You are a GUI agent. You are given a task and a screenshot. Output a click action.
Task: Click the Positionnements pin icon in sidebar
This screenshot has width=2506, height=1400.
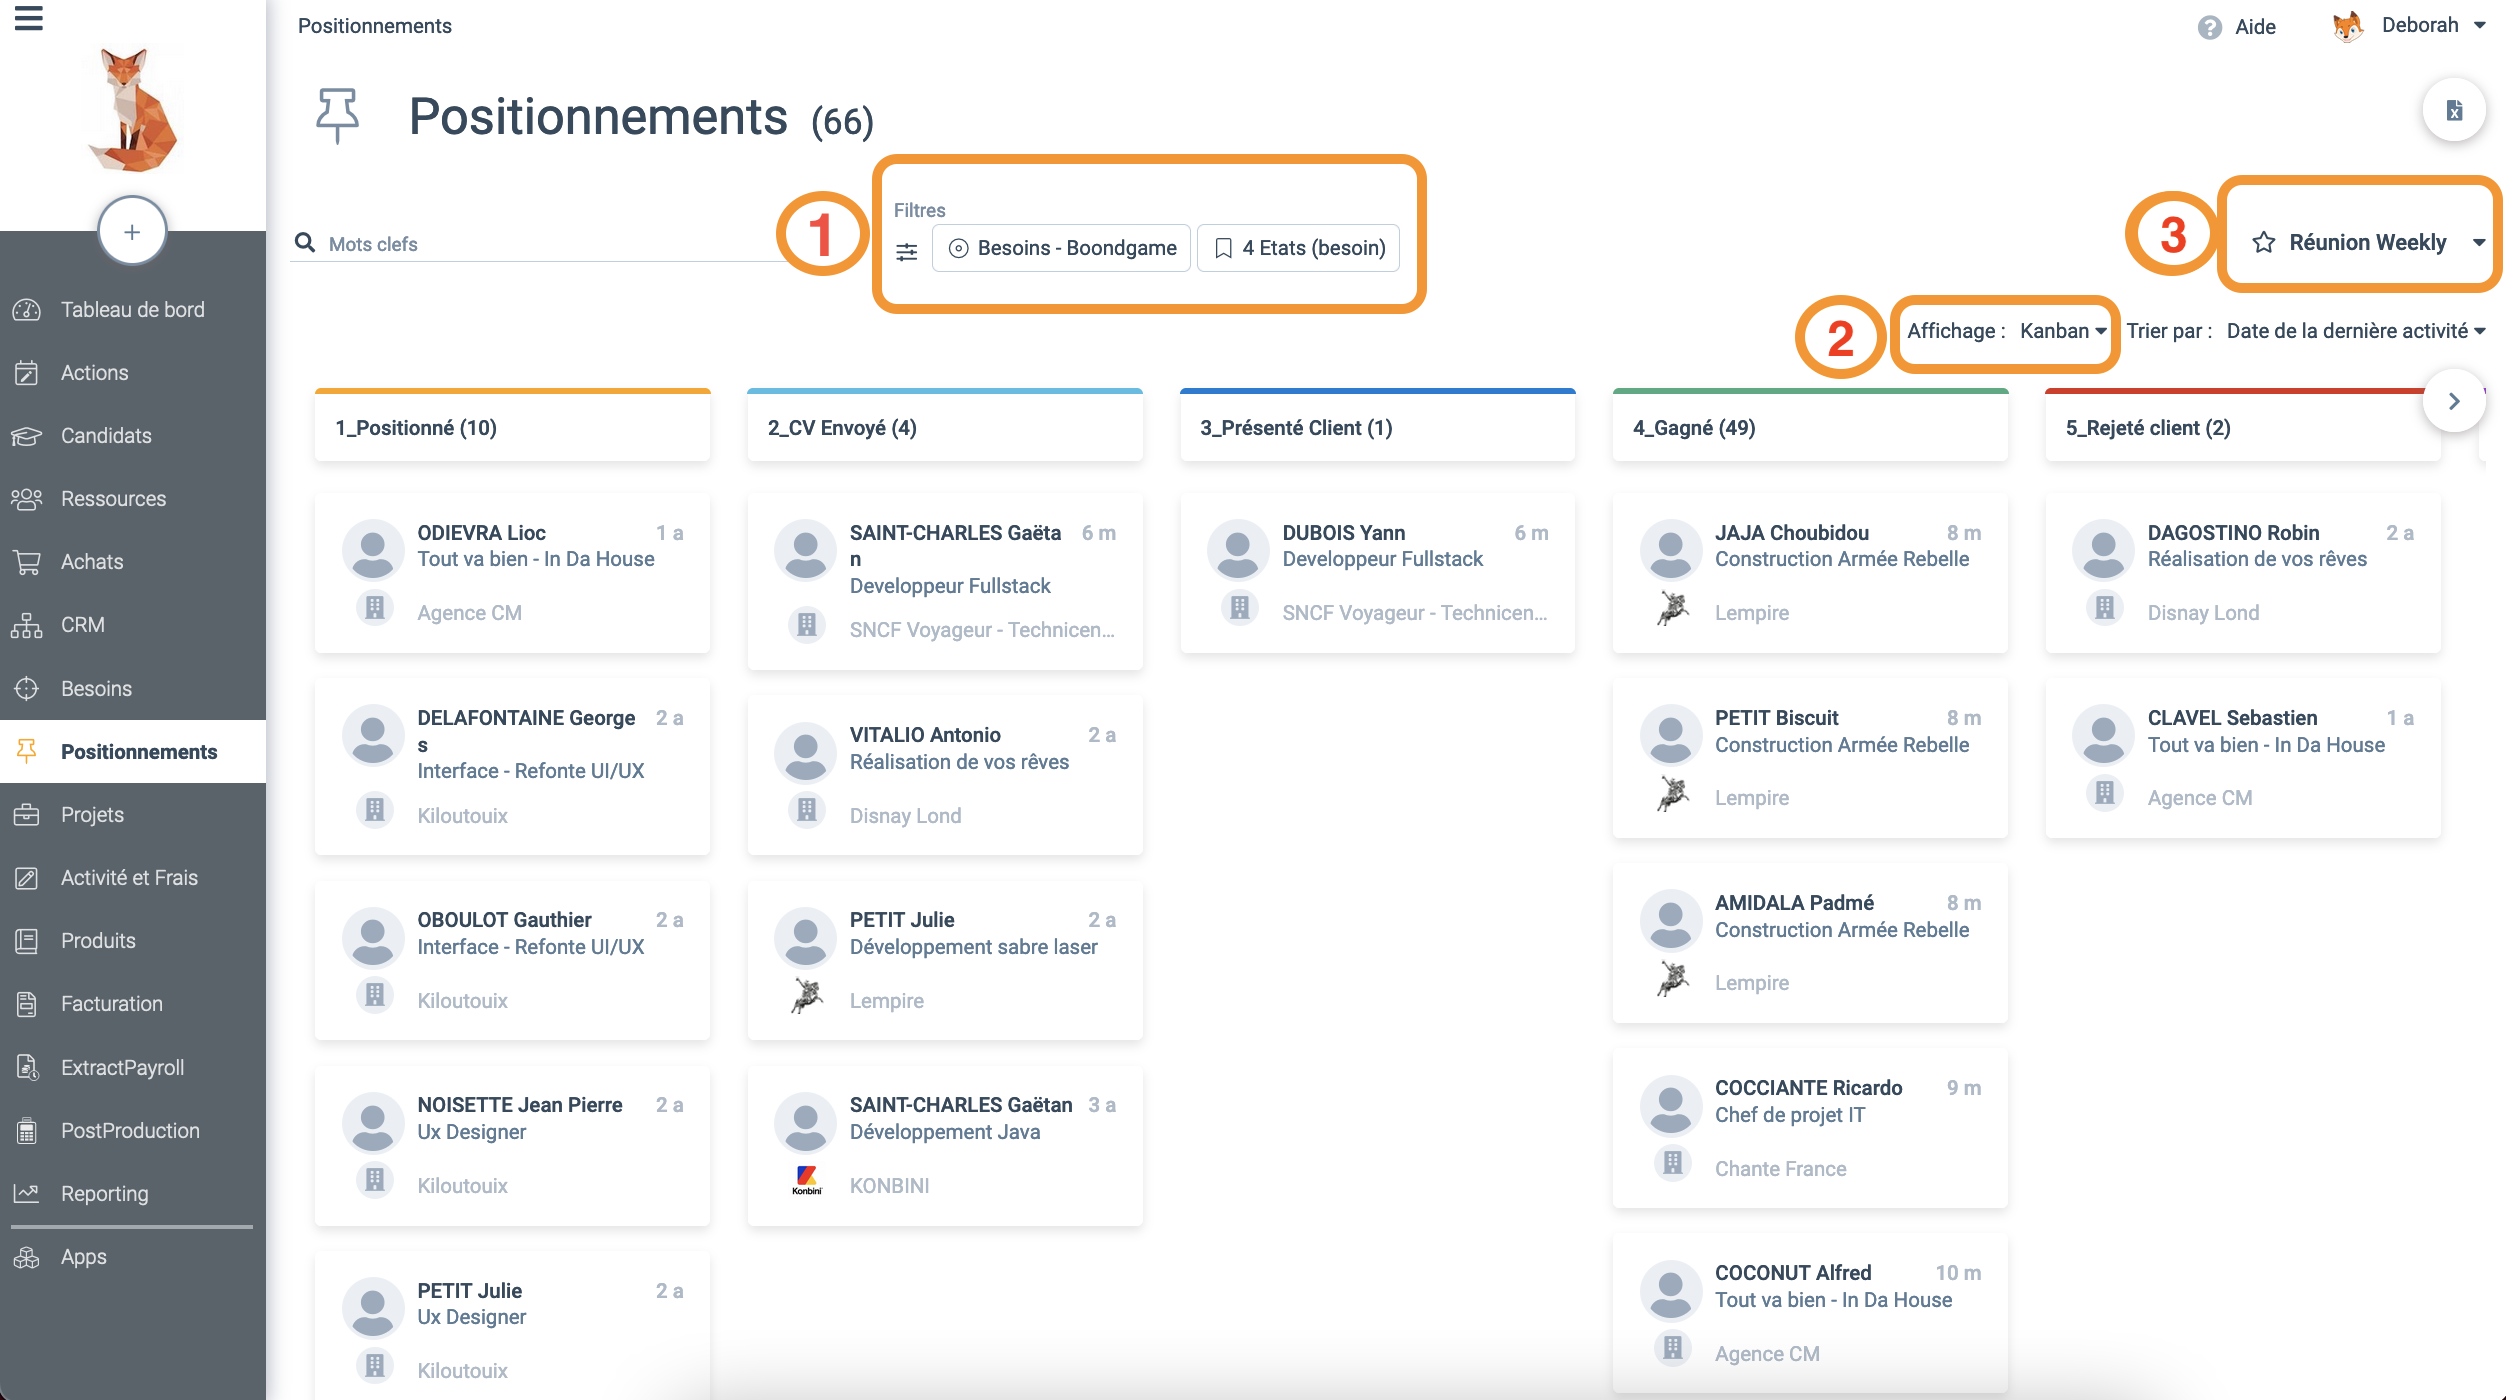(x=27, y=751)
